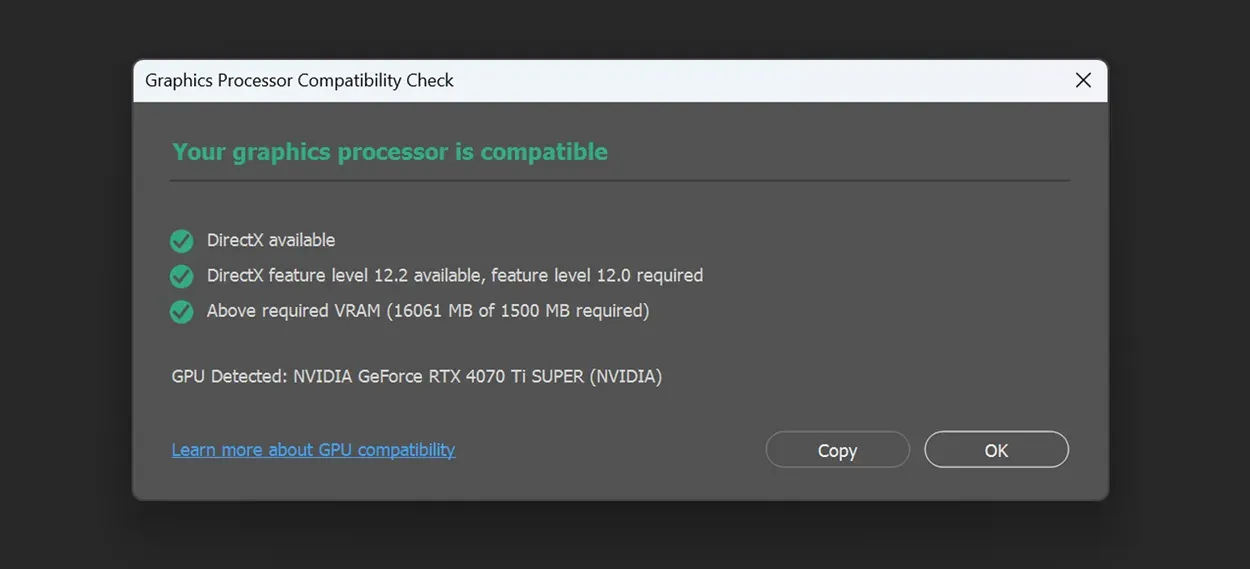Click the 'DirectX feature level 12.2 available' text

346,275
